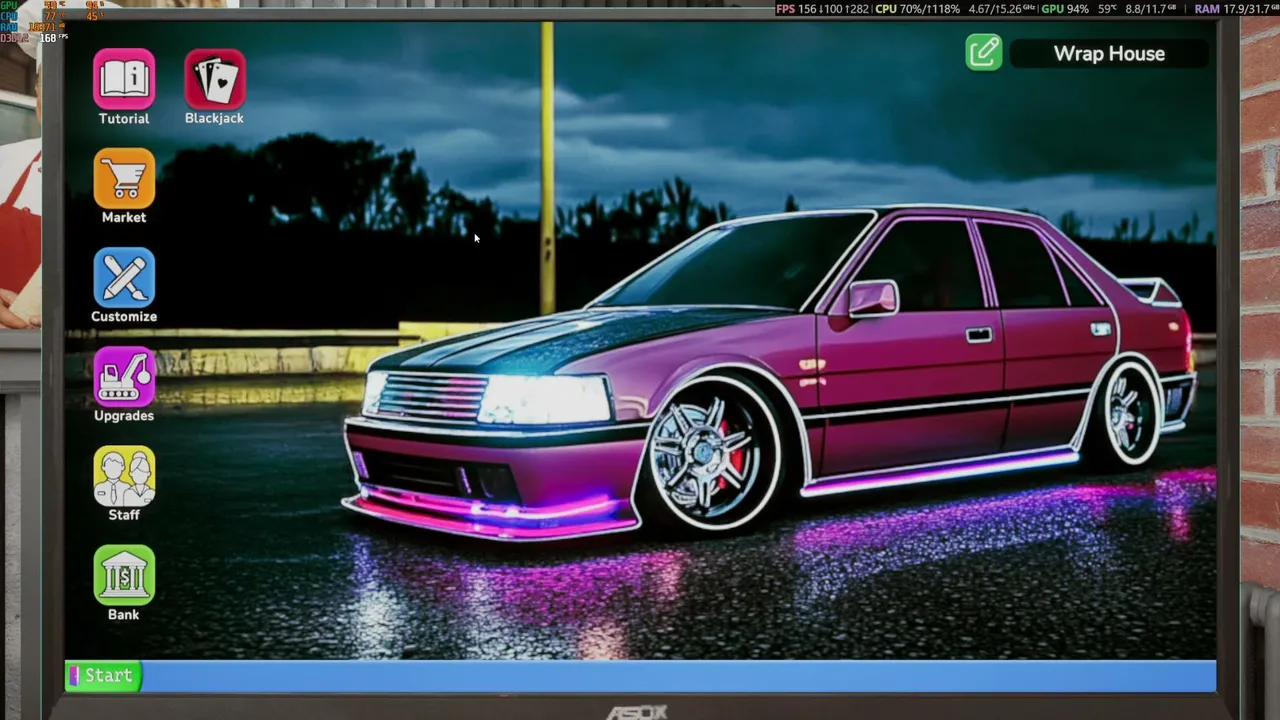Click the Upgrades text label
The height and width of the screenshot is (720, 1280).
[124, 415]
